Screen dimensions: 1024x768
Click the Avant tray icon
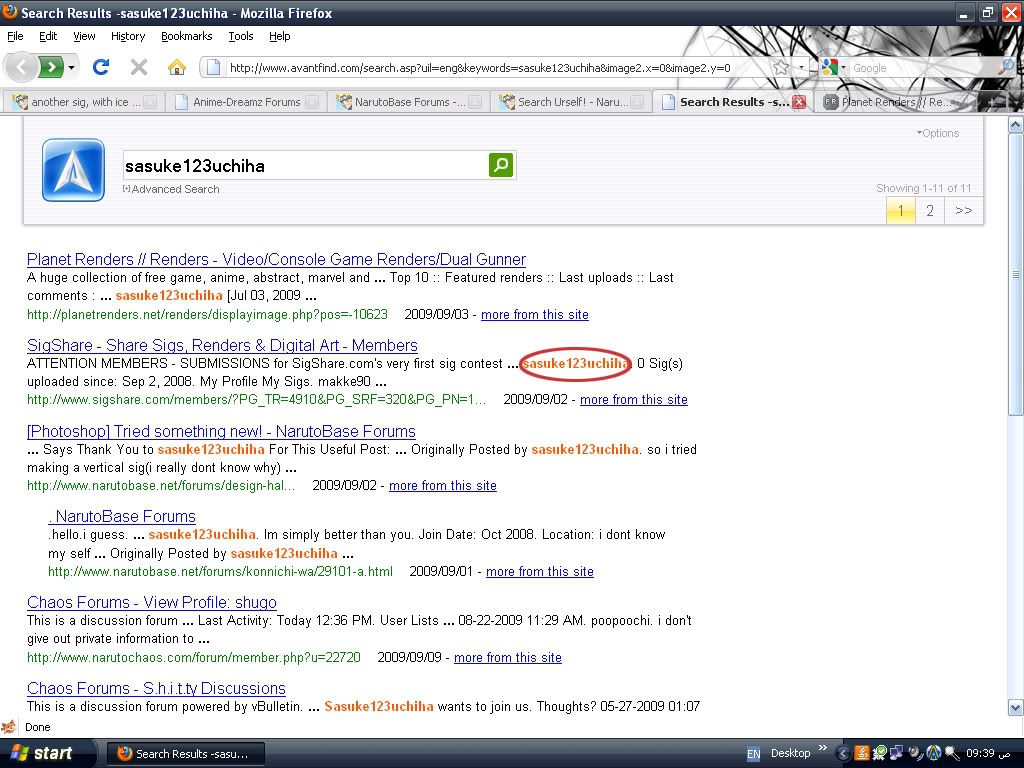click(933, 754)
